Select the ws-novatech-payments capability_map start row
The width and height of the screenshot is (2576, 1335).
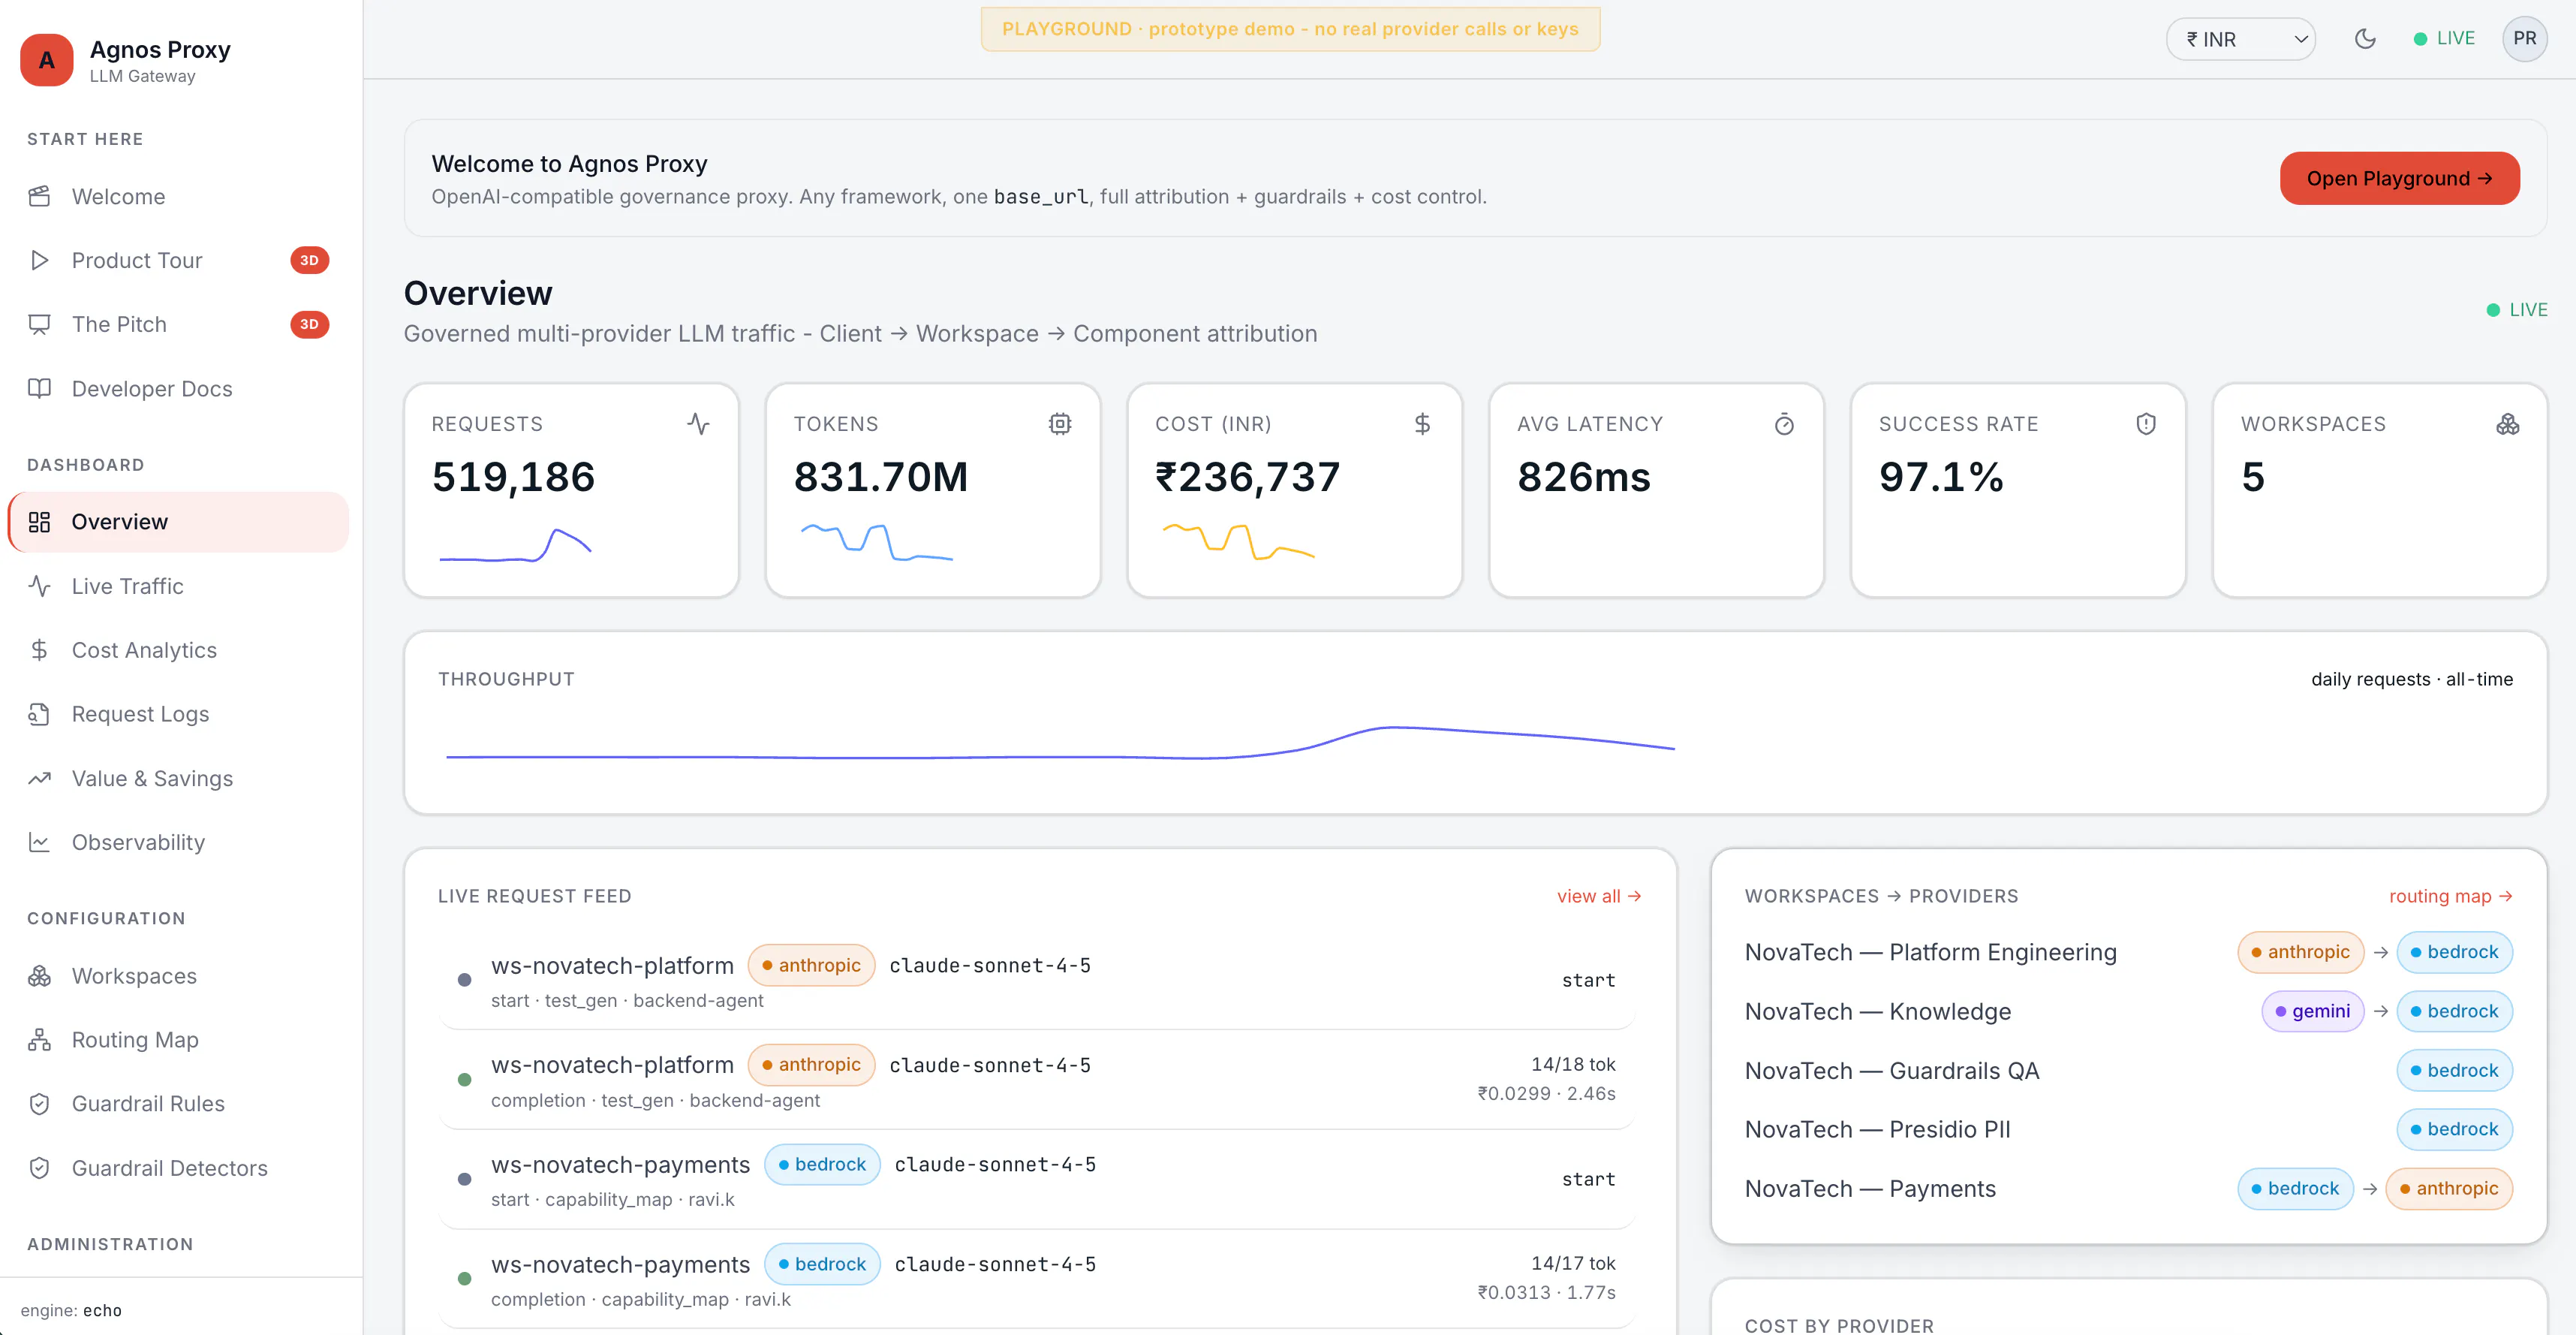1036,1180
